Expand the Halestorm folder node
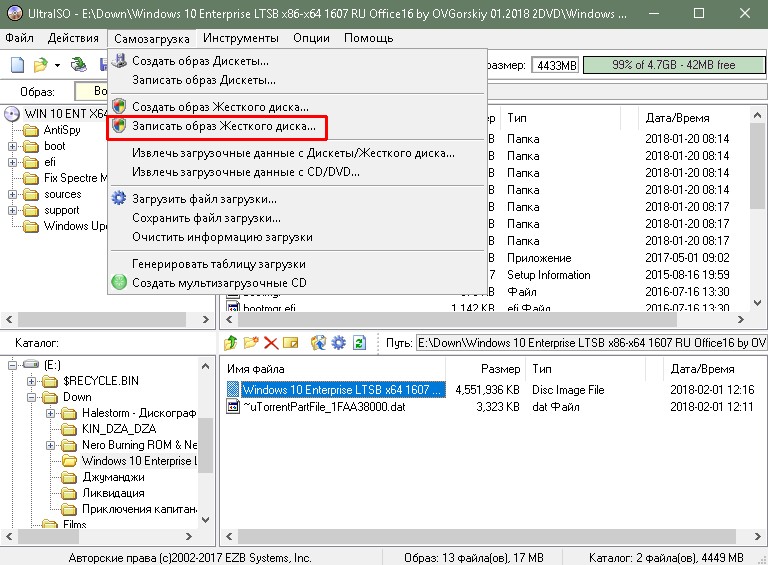Viewport: 768px width, 565px height. pos(50,413)
